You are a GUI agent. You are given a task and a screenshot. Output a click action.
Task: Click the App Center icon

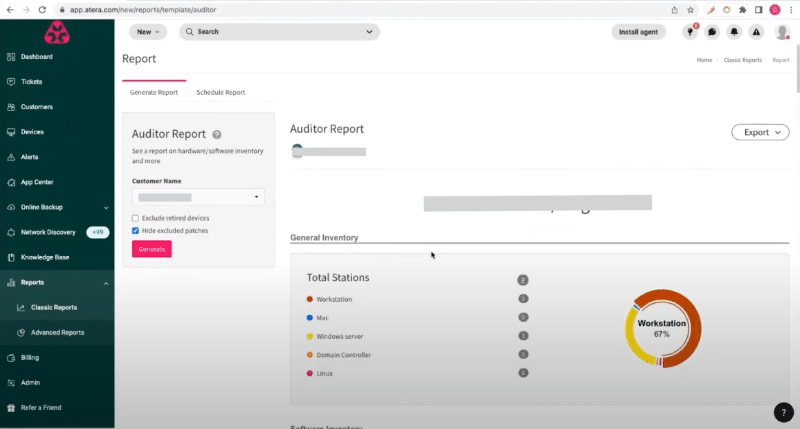pos(11,182)
